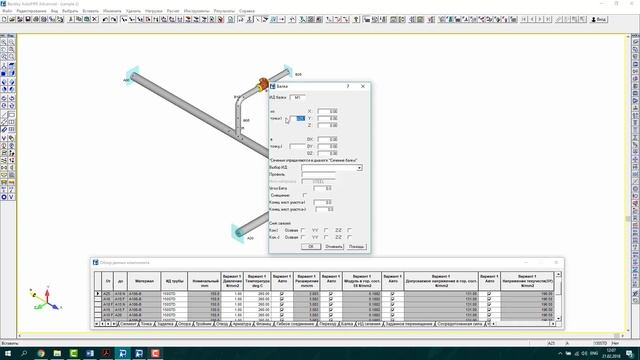
Task: Open Windows taskbar search
Action: point(24,353)
